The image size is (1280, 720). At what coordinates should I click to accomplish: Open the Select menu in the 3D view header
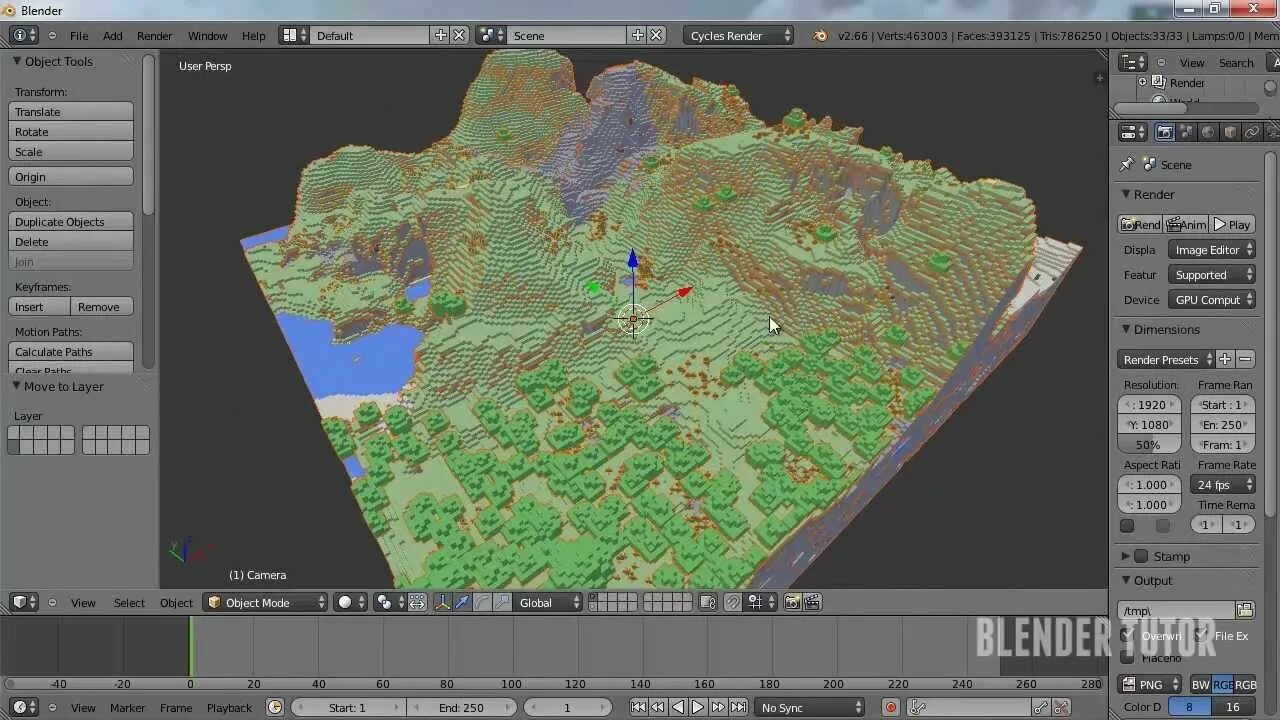129,602
